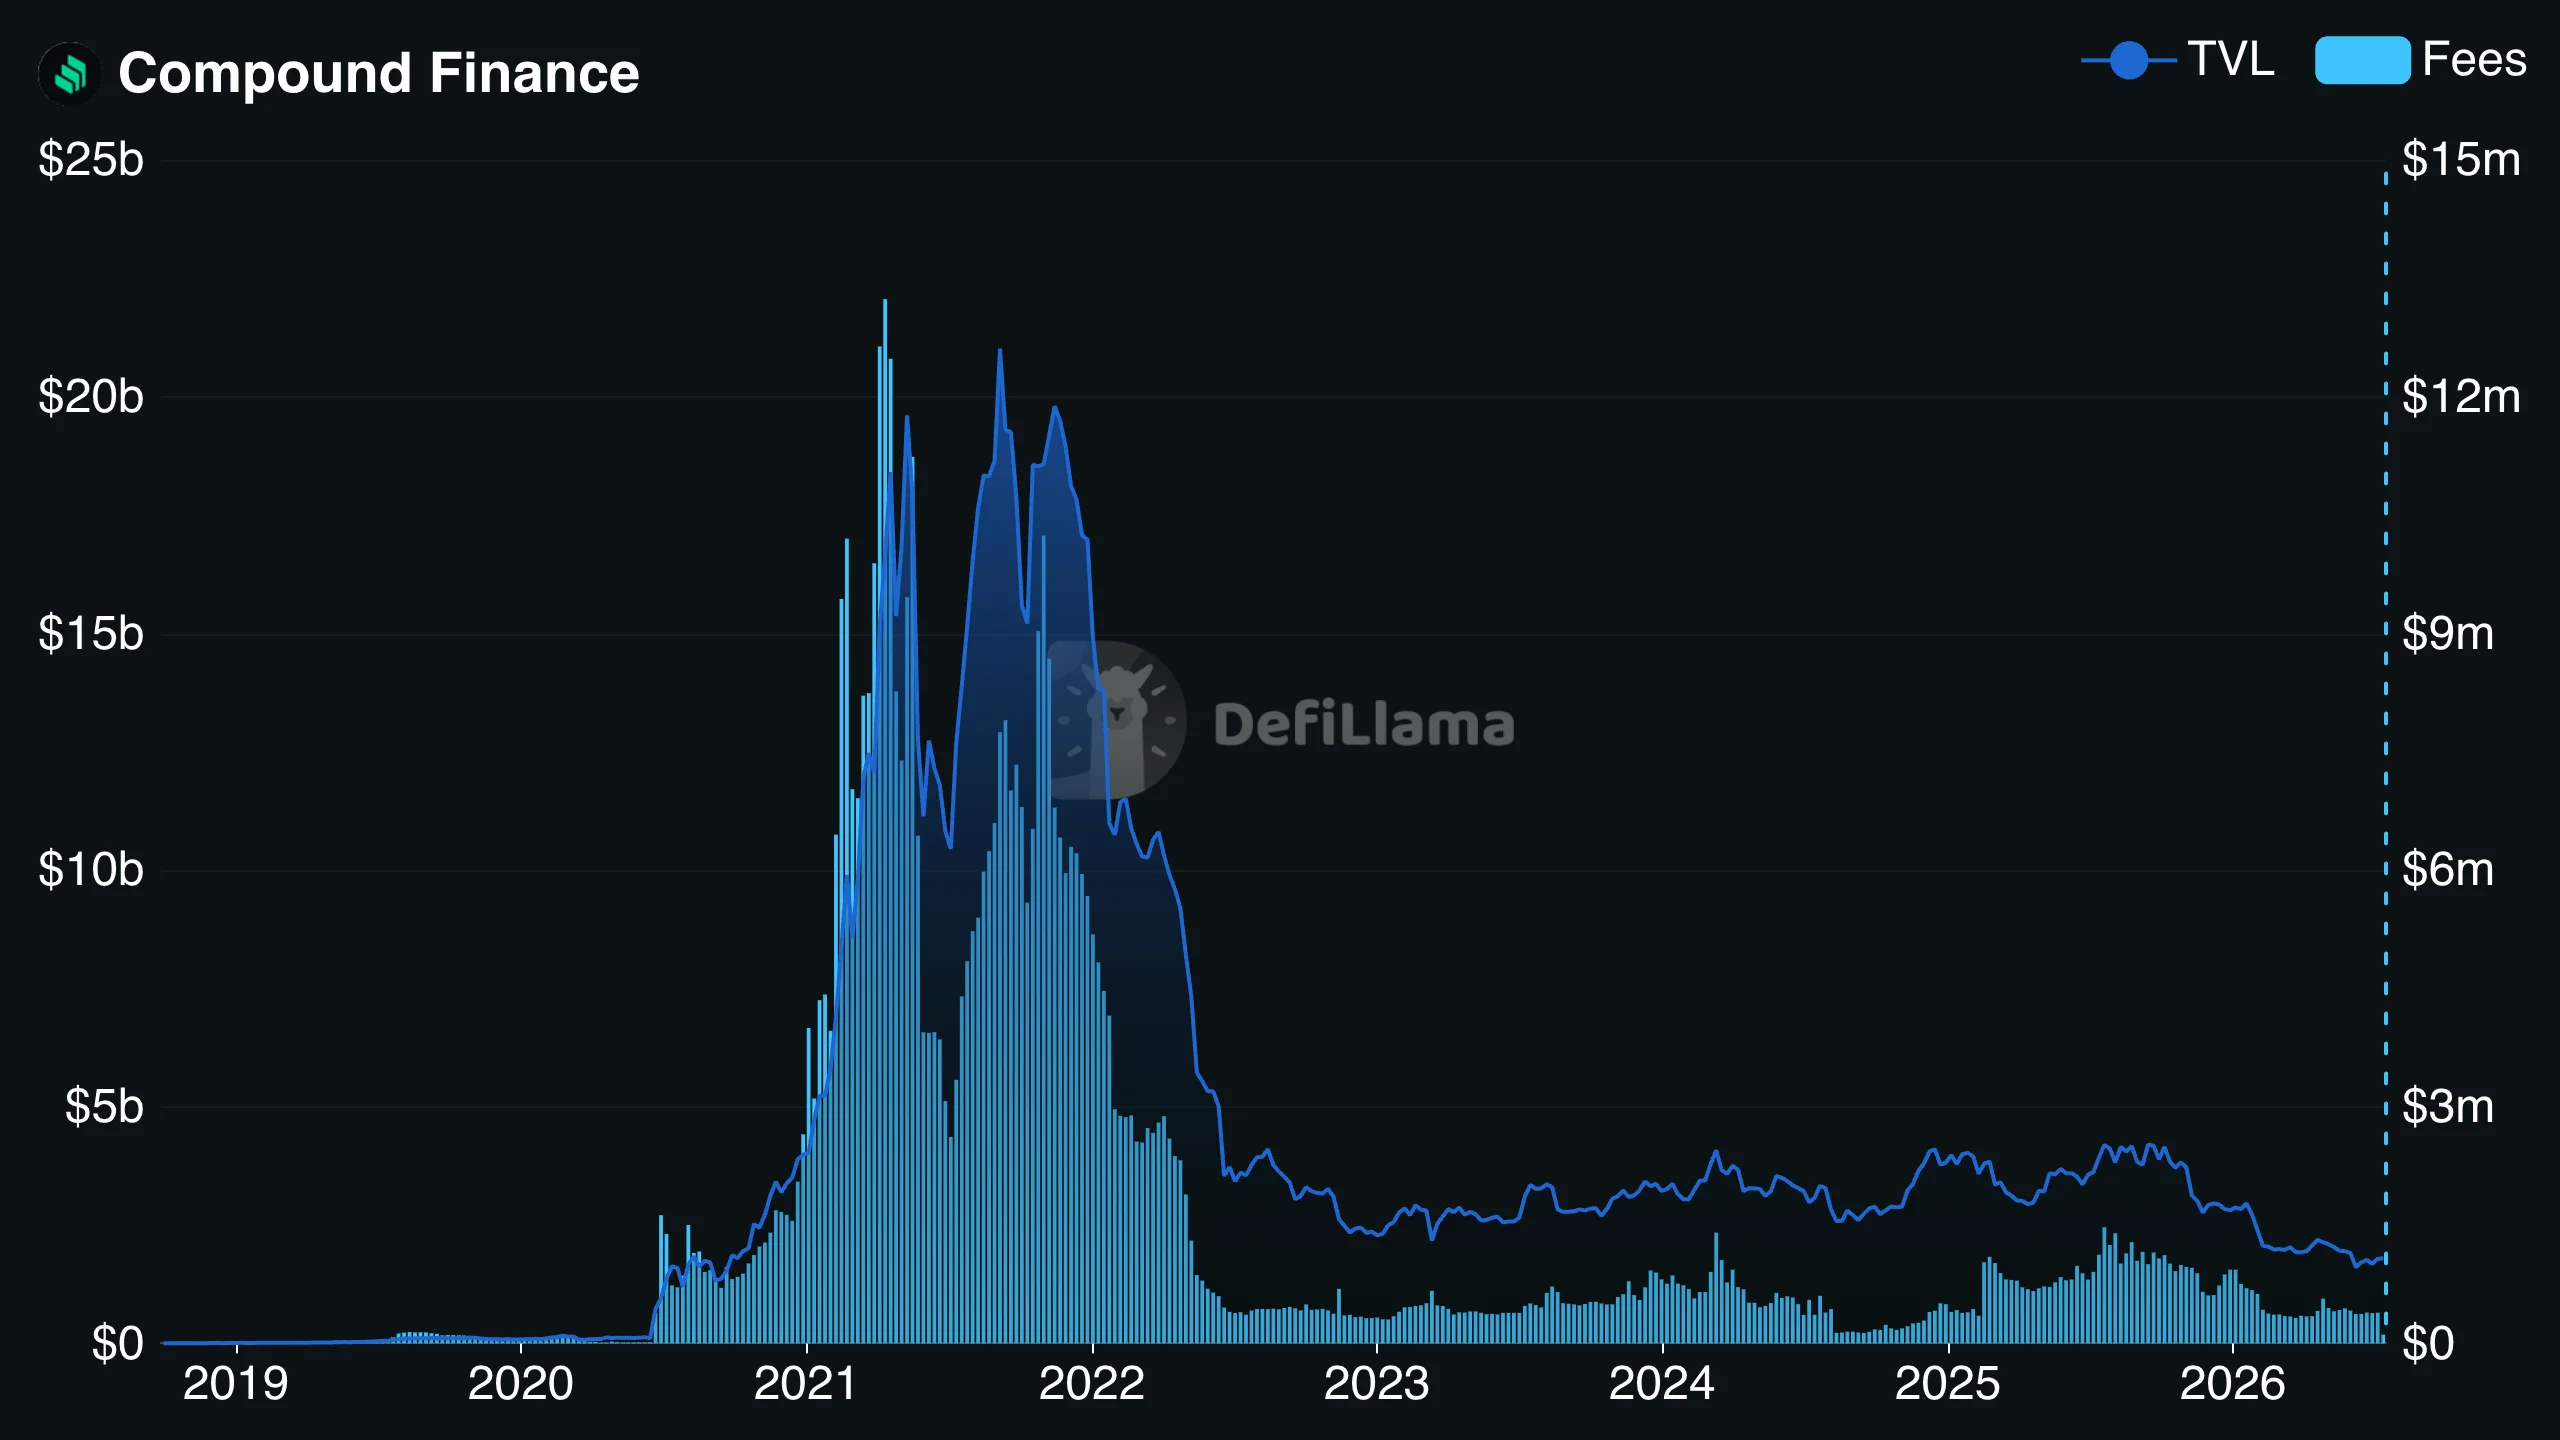
Task: Click the tallest Fees bar in 2021
Action: pyautogui.click(x=885, y=820)
